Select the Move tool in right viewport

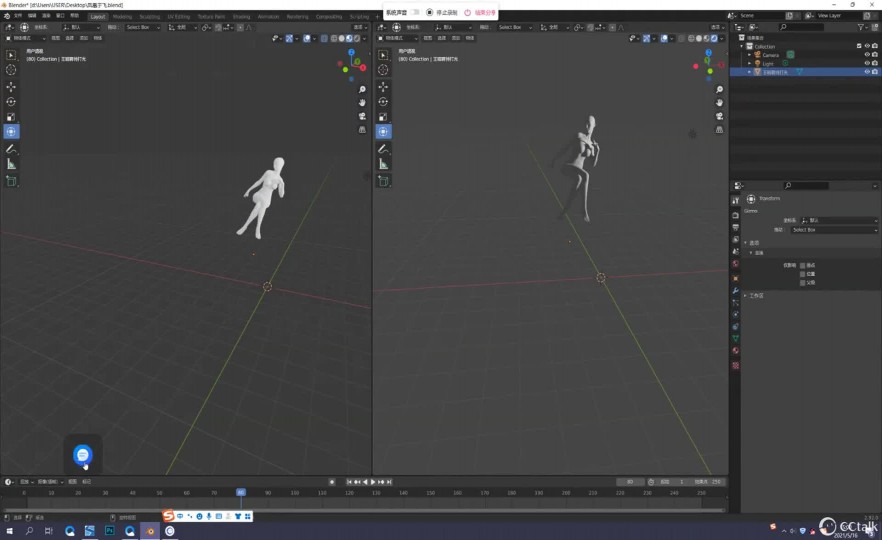pos(383,87)
